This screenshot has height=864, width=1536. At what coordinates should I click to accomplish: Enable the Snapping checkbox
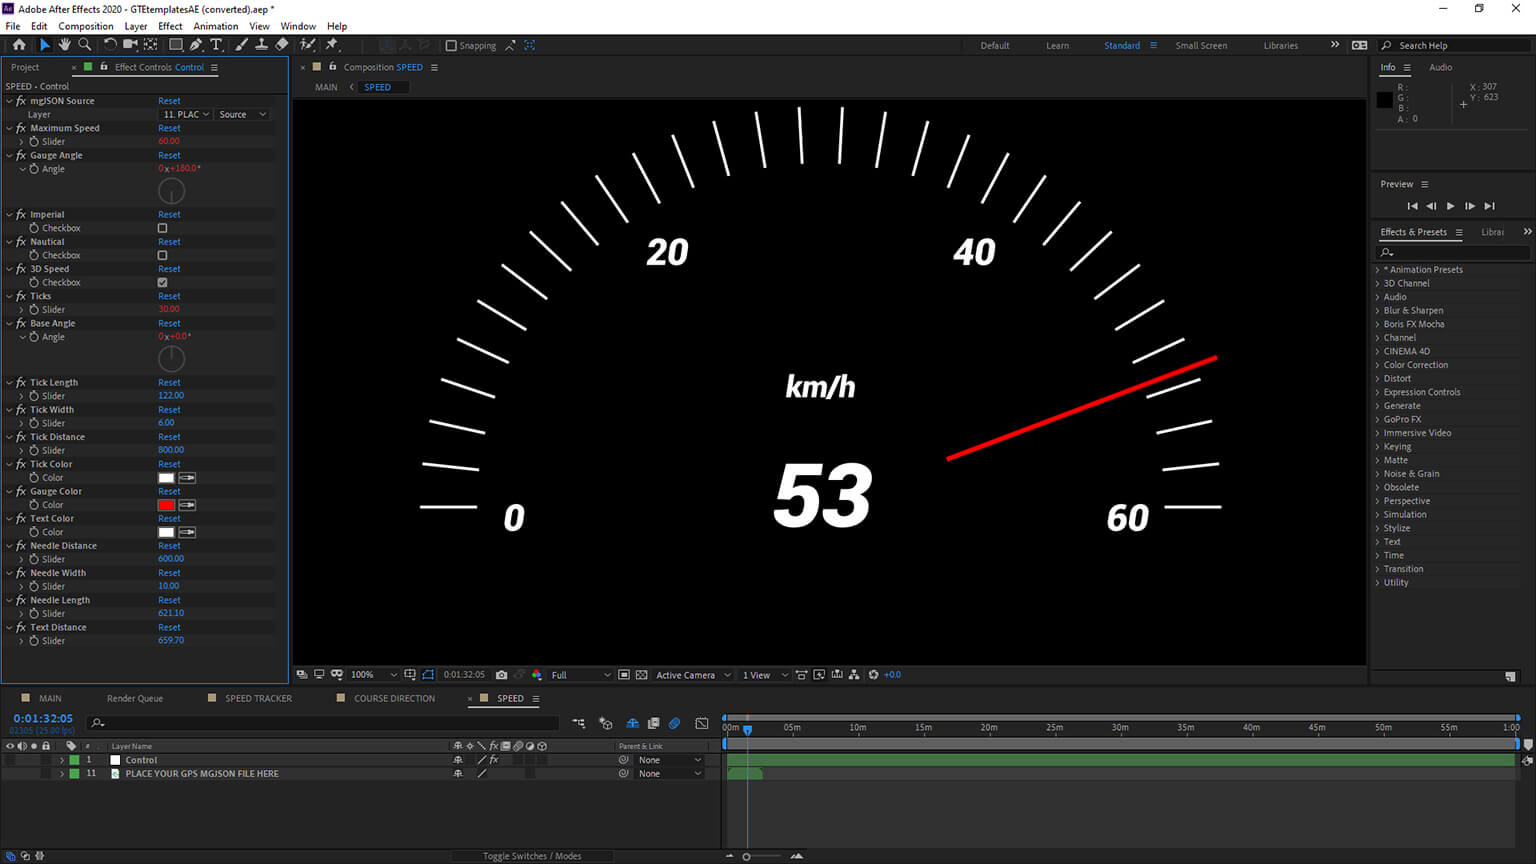pos(451,45)
